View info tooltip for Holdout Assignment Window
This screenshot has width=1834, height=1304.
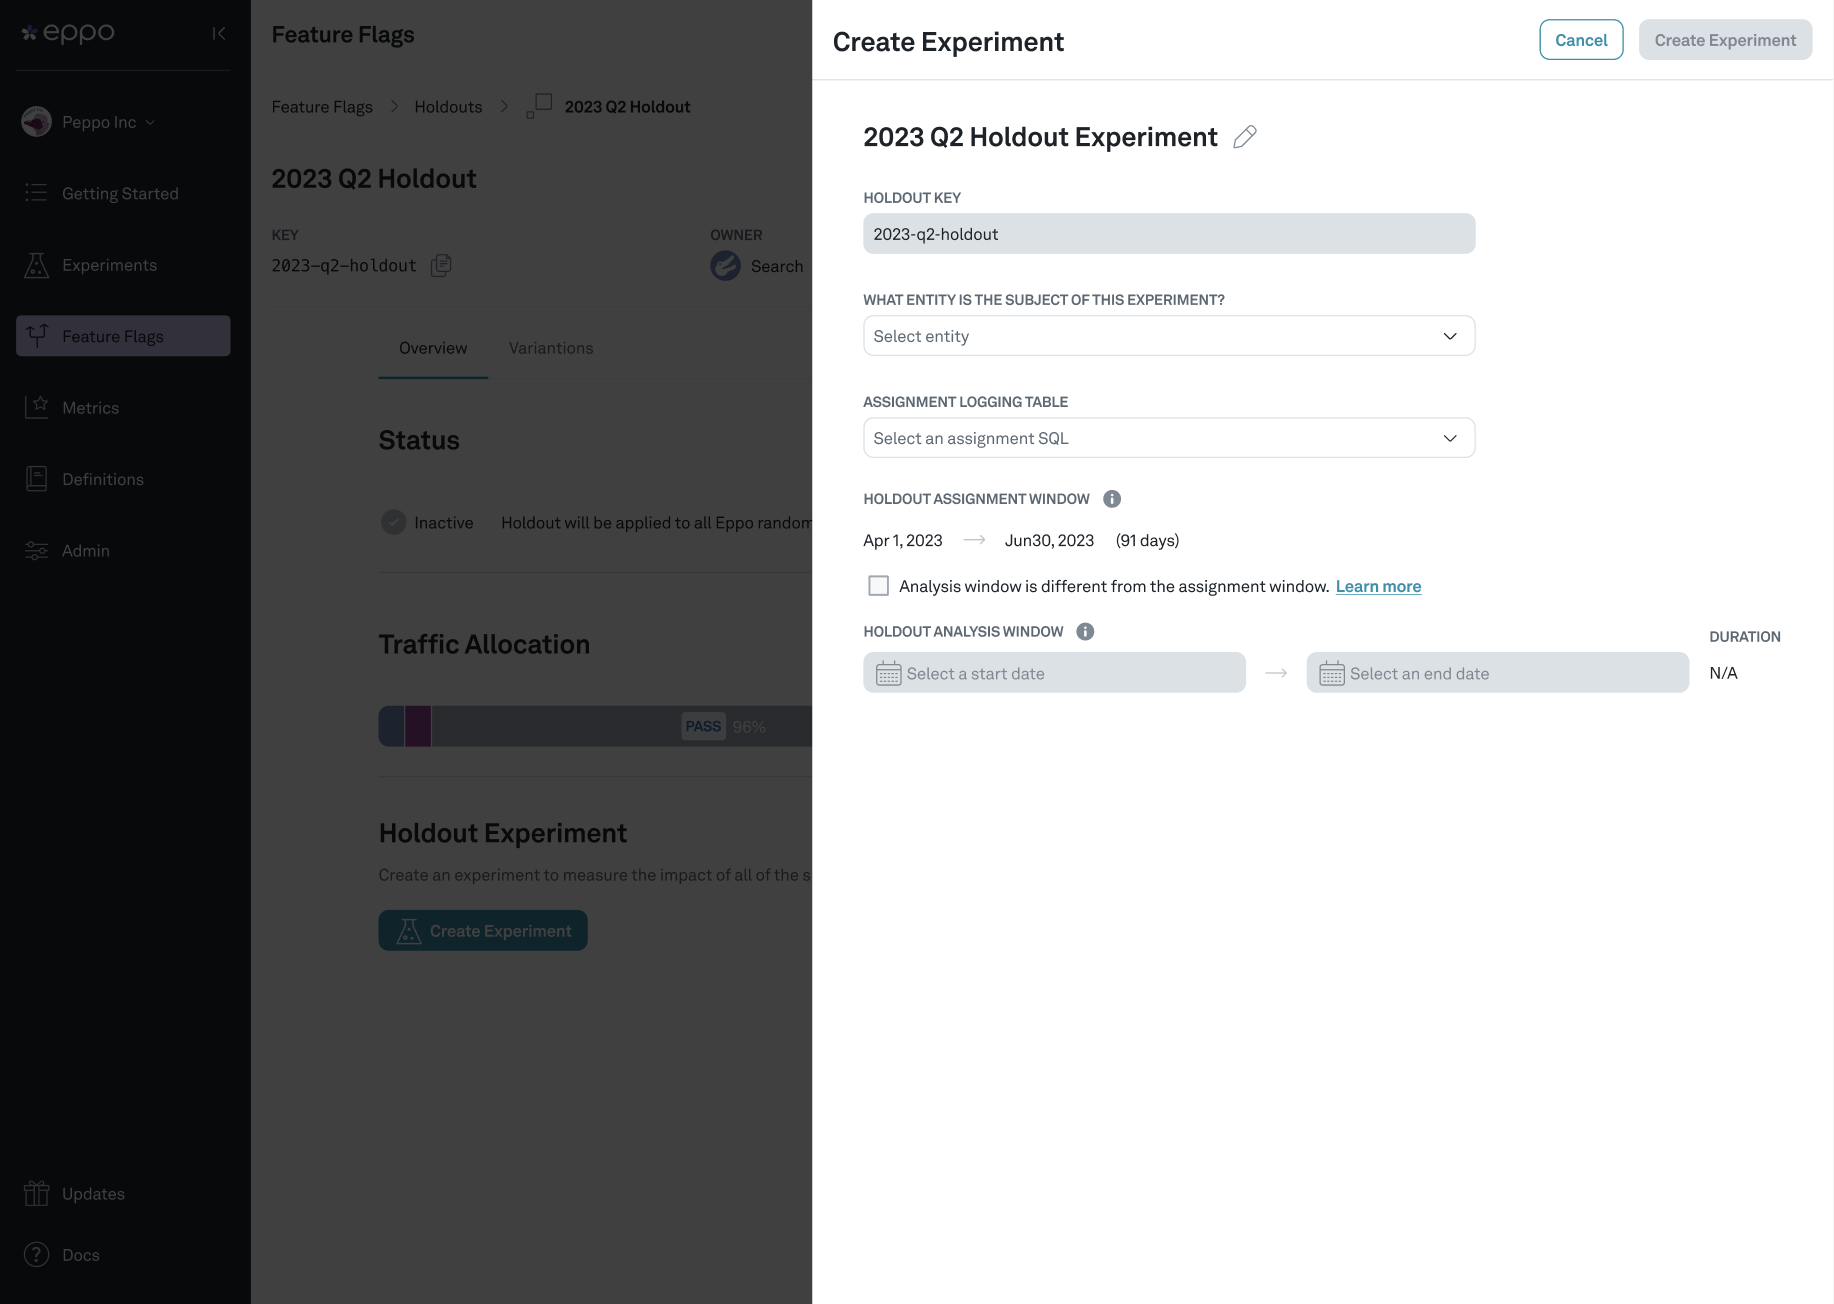point(1112,498)
